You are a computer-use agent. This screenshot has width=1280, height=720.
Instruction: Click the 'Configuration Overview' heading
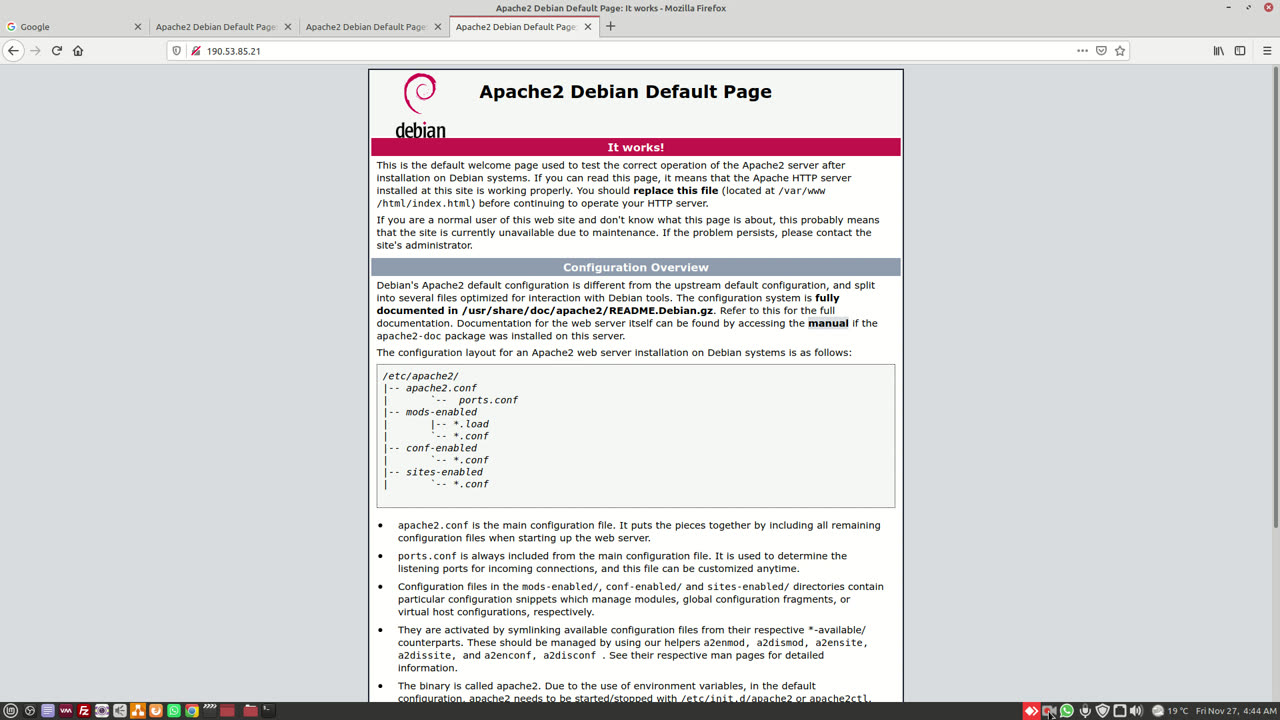pos(636,267)
